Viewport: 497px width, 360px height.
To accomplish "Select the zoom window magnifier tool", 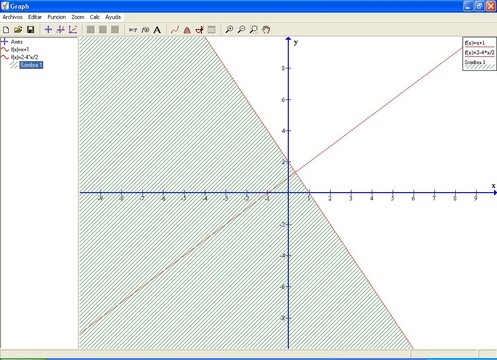I will tap(254, 30).
